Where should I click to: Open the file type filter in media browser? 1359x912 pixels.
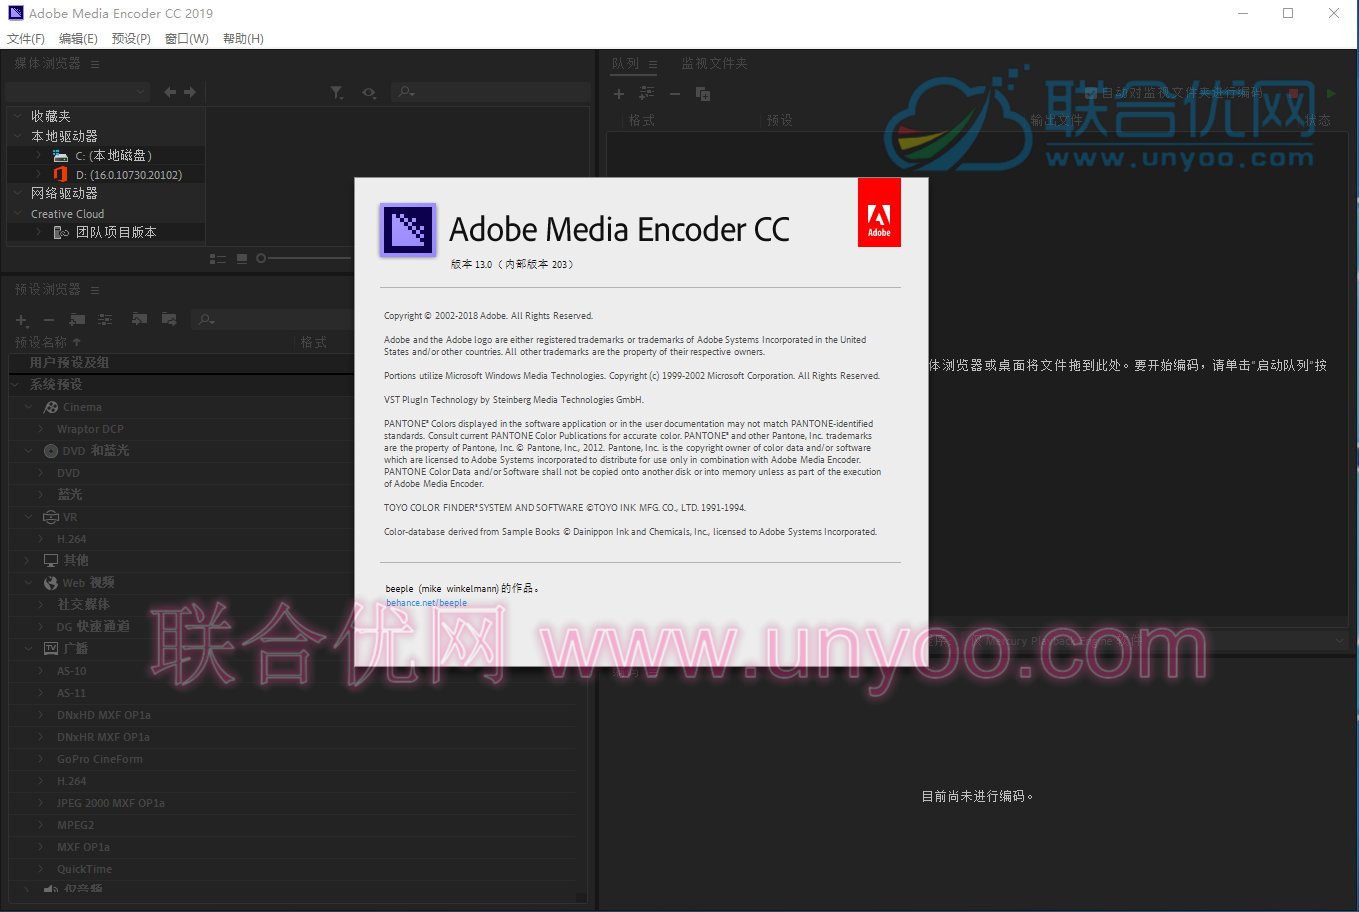click(337, 92)
